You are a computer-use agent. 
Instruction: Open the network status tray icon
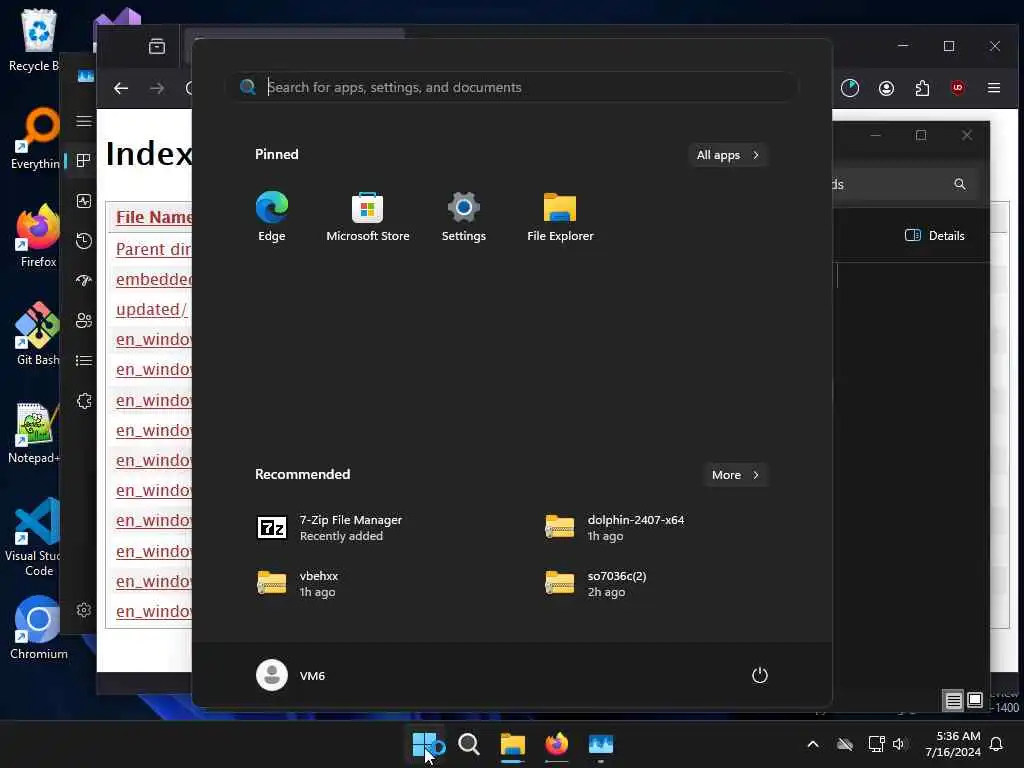point(876,744)
